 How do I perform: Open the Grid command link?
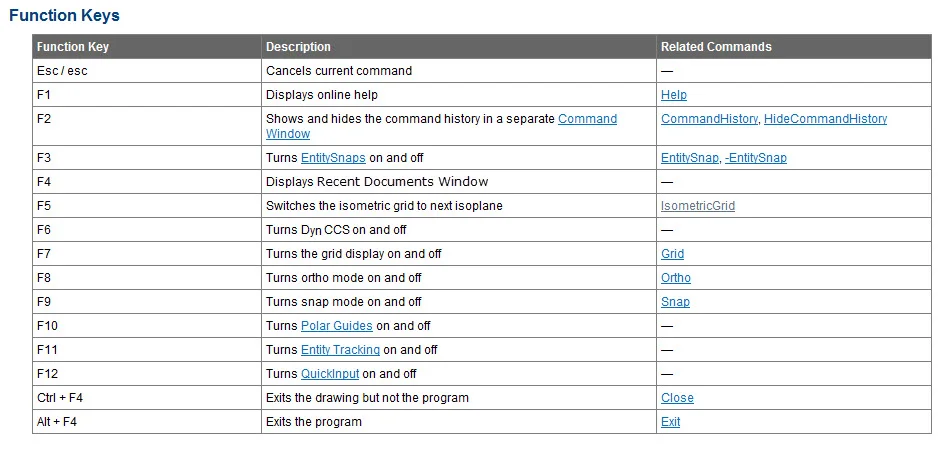pos(672,254)
